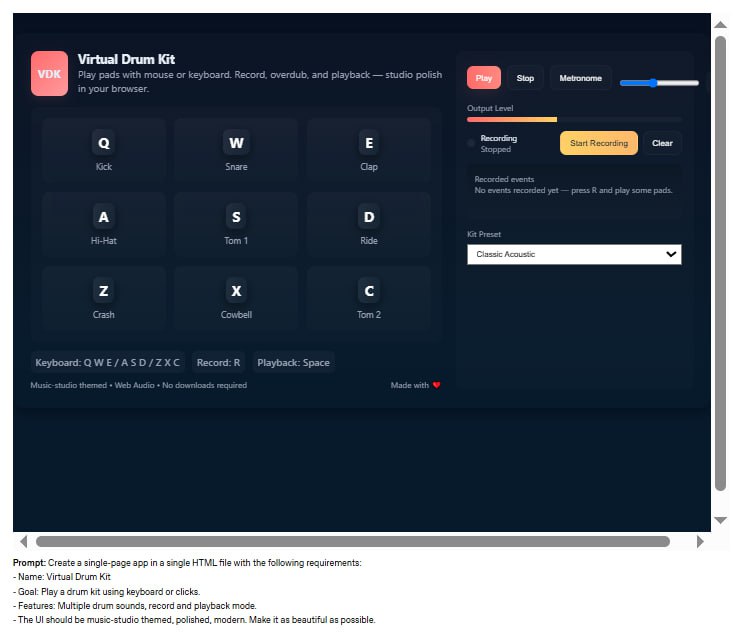Click the 'Recording Stopped' status text

click(x=499, y=144)
